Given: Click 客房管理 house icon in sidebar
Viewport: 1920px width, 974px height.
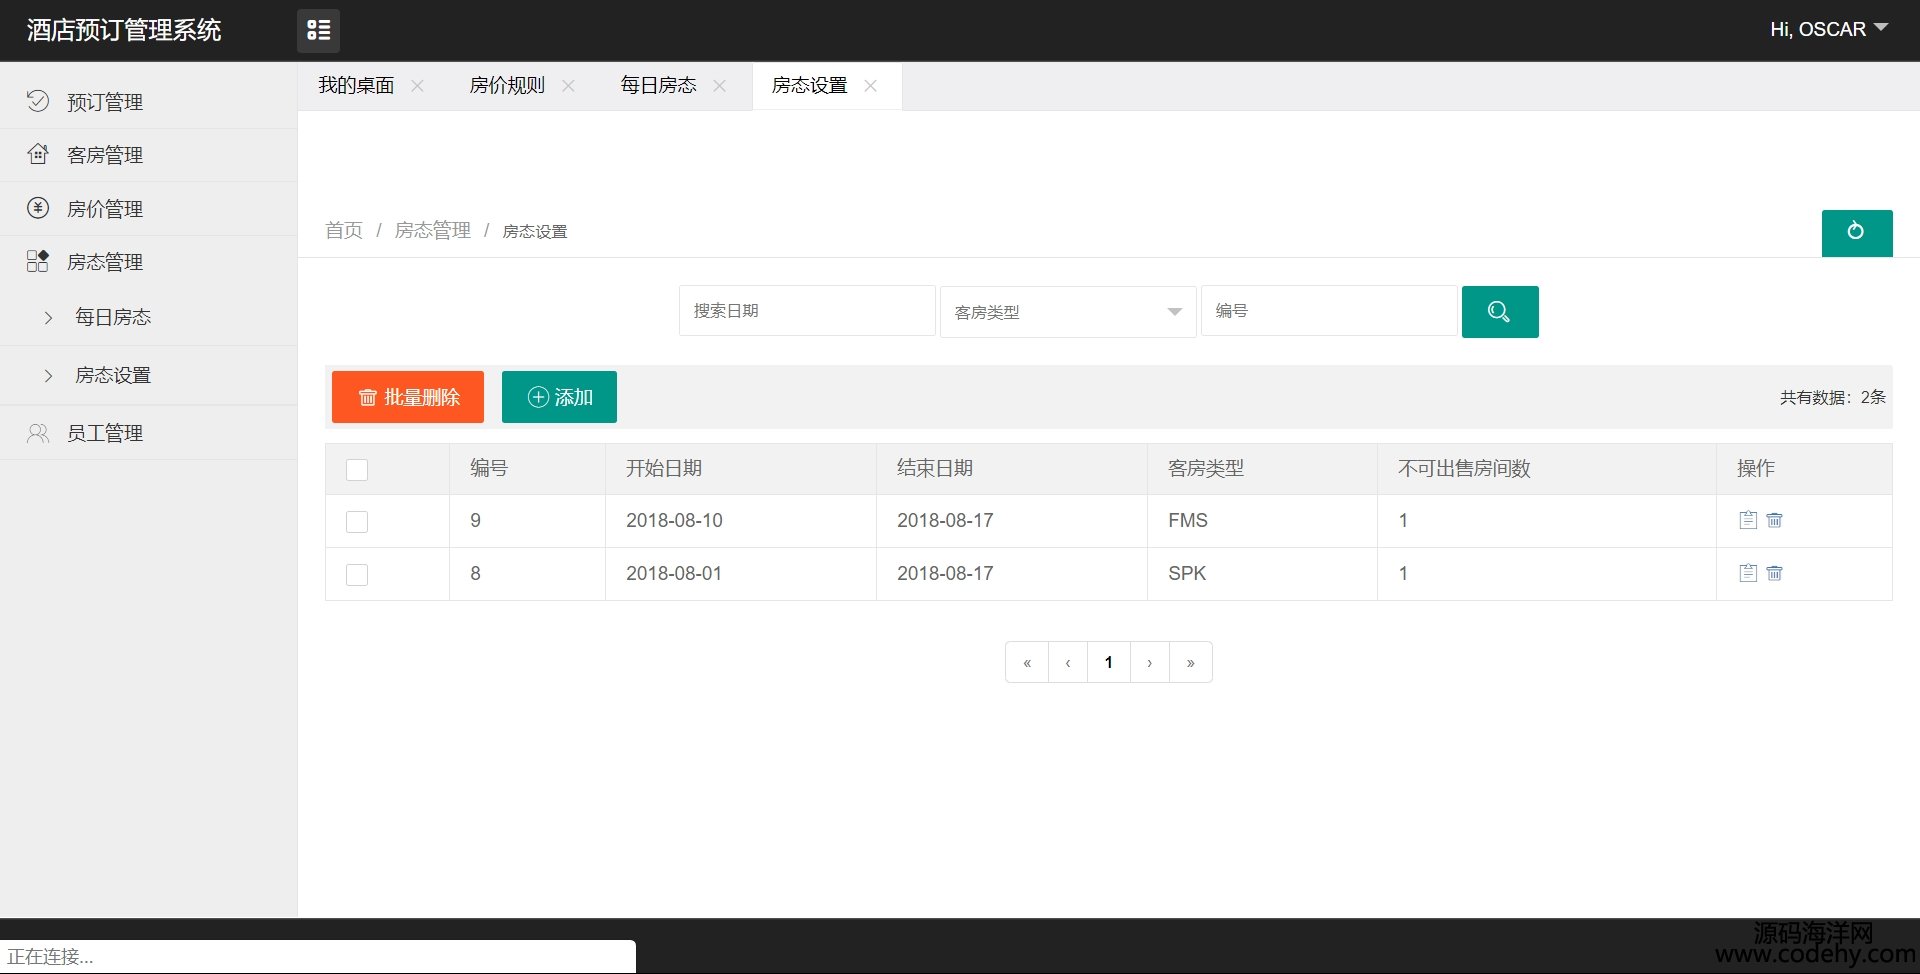Looking at the screenshot, I should 38,154.
